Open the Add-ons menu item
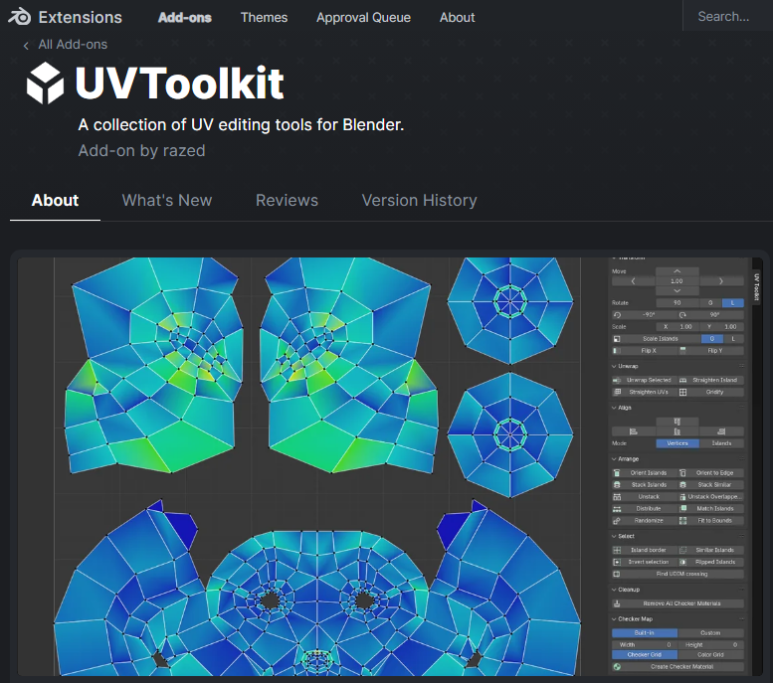Screen dimensions: 773x683 pyautogui.click(x=184, y=17)
